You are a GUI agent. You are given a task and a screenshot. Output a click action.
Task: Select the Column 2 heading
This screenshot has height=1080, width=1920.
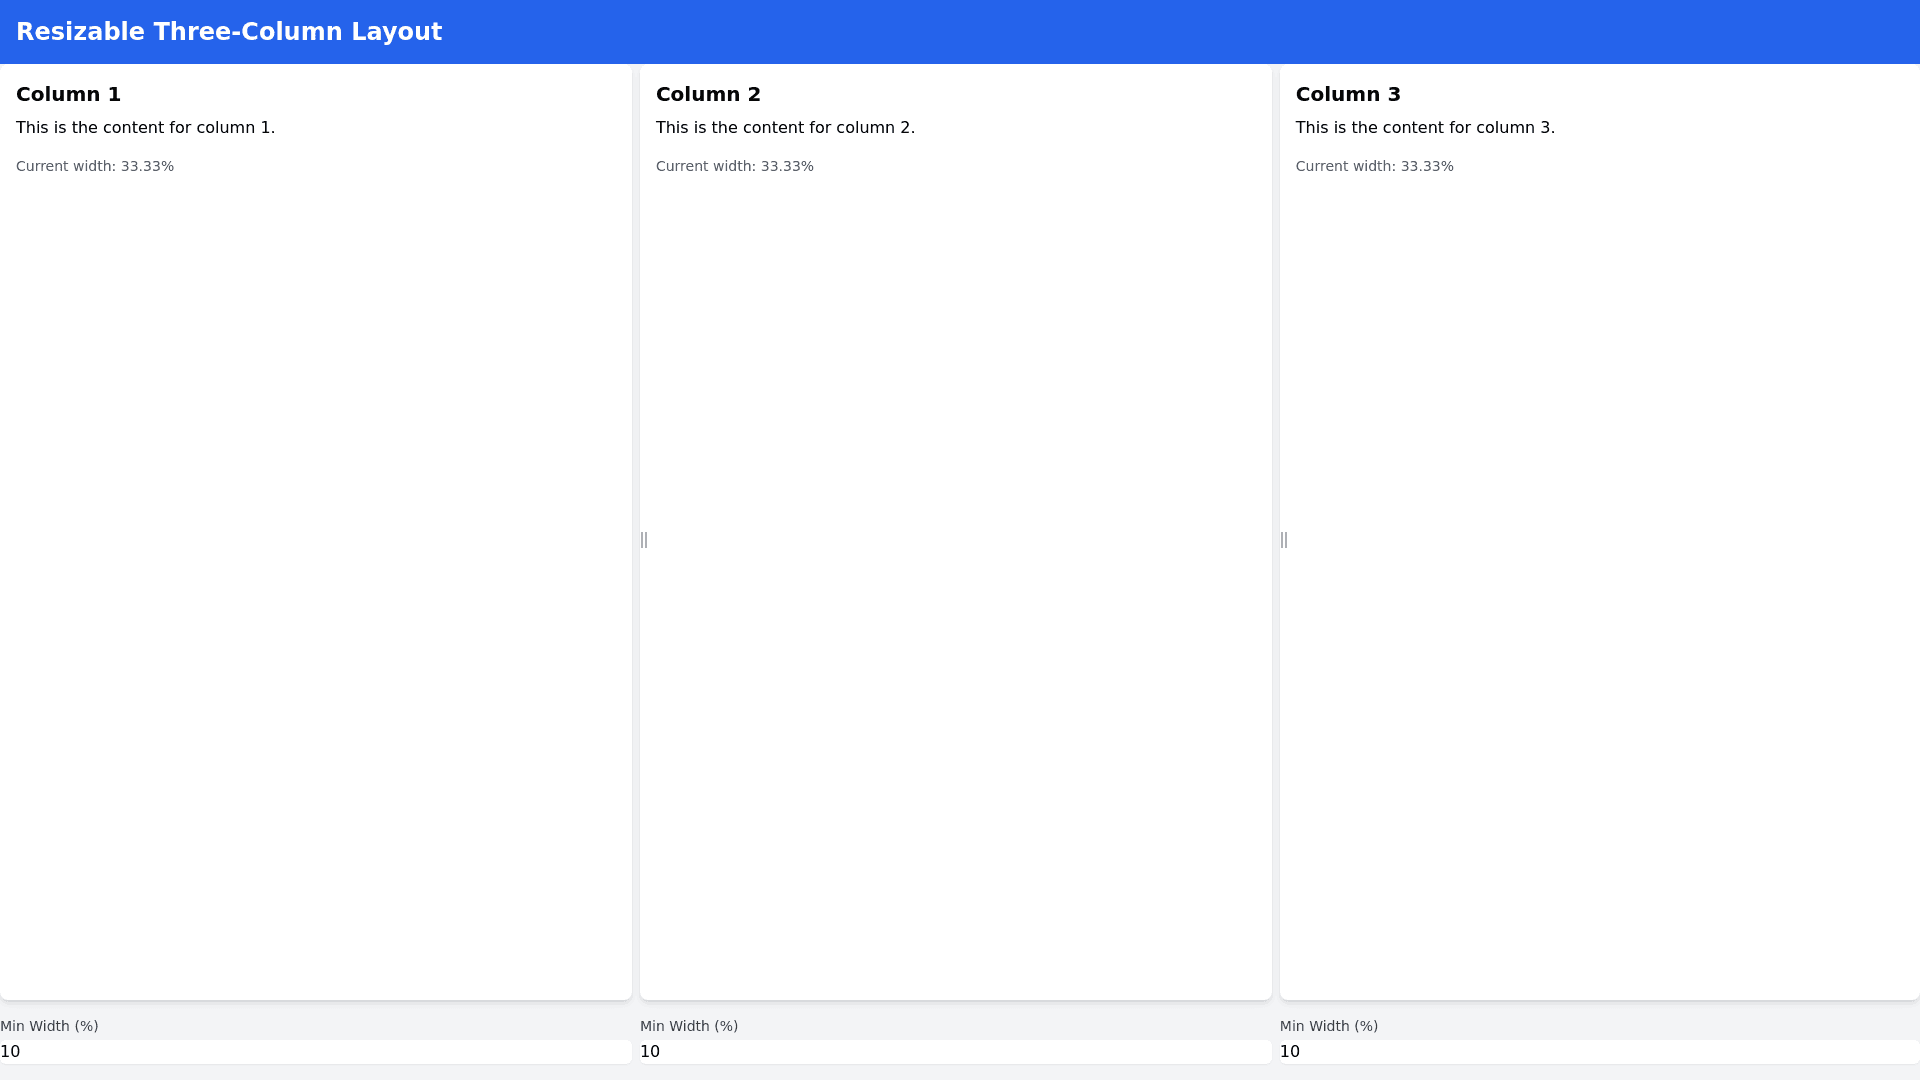pos(708,94)
